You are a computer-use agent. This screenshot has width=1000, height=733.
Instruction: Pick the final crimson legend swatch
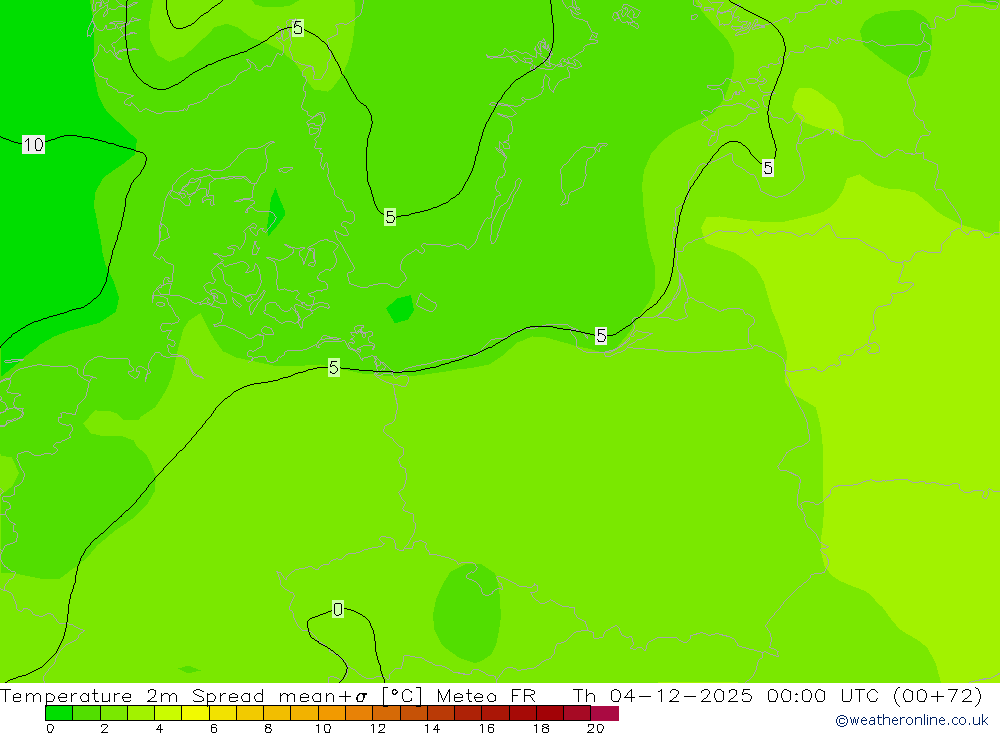605,713
